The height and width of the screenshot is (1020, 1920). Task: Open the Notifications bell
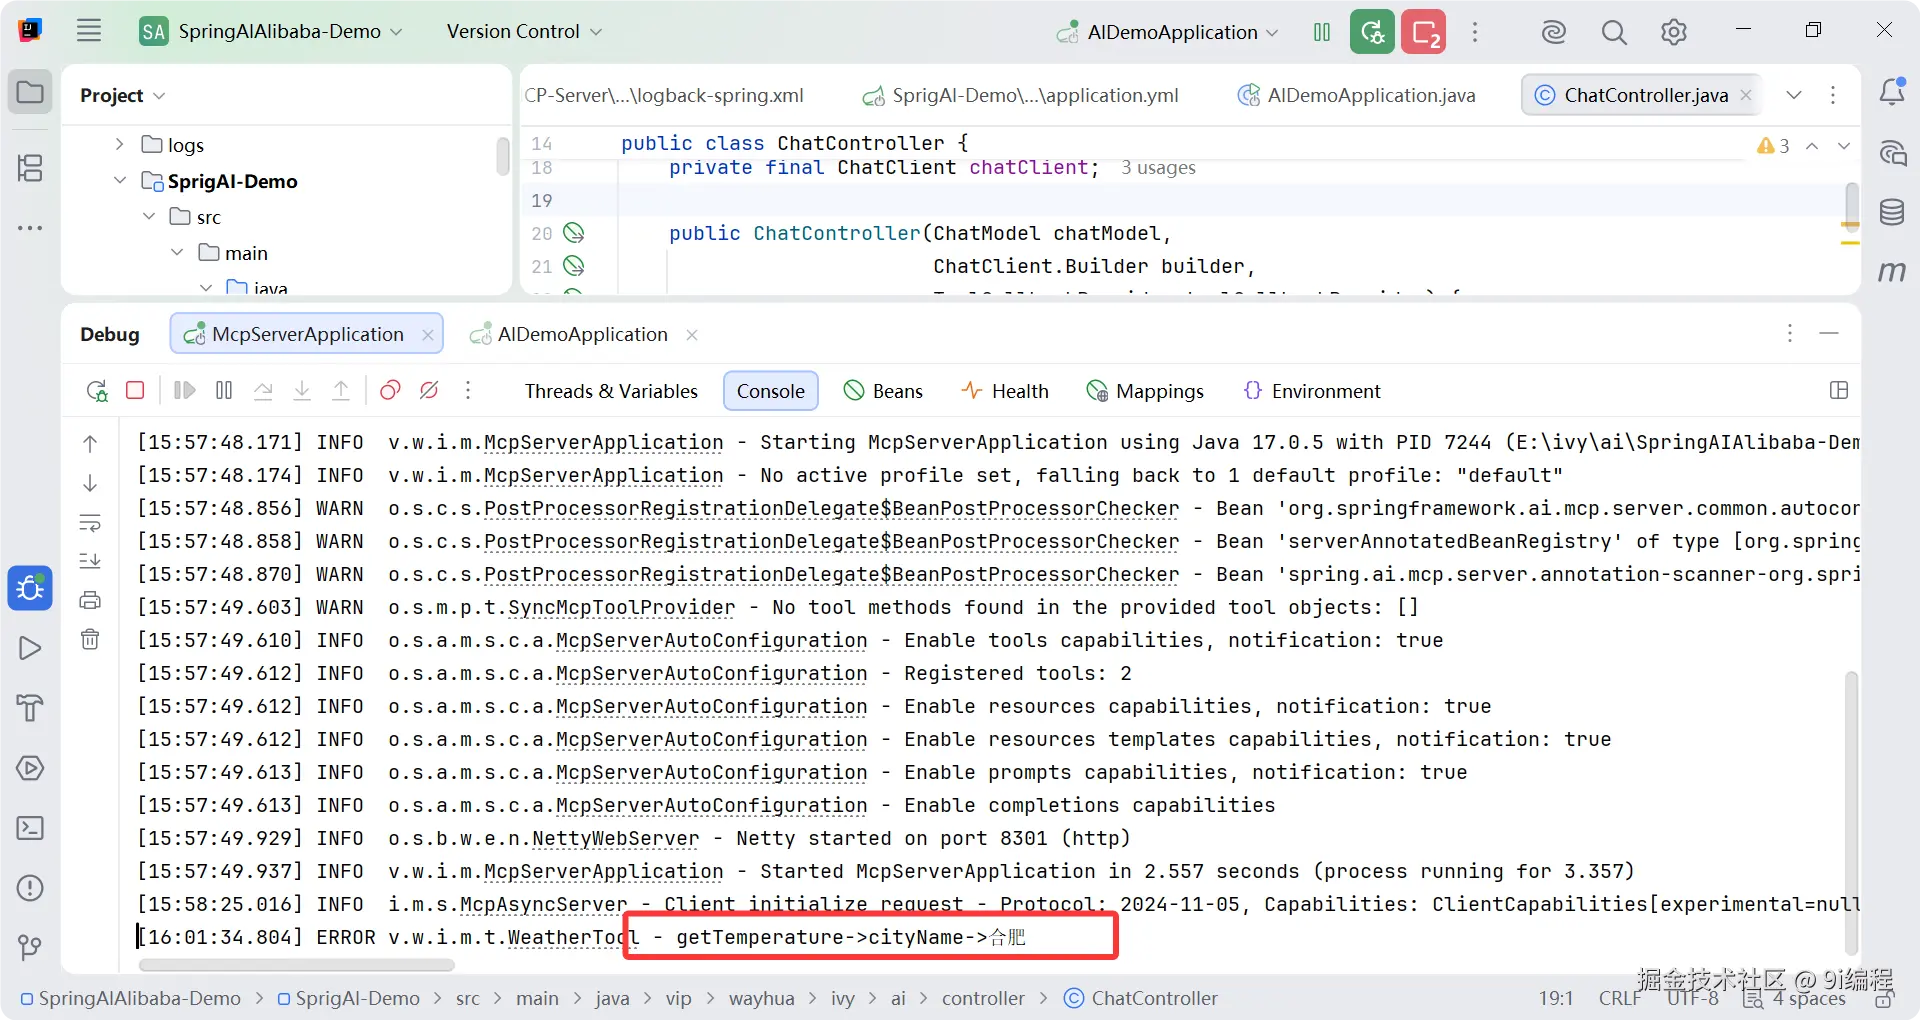click(1891, 92)
